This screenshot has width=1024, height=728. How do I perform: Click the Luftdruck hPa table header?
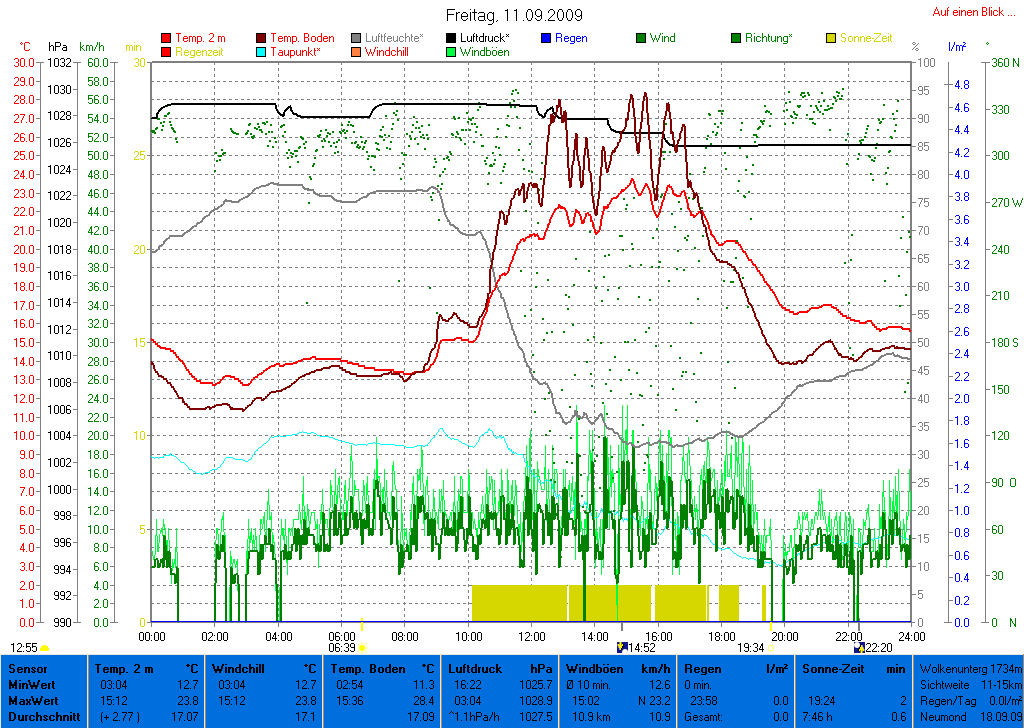coord(500,668)
